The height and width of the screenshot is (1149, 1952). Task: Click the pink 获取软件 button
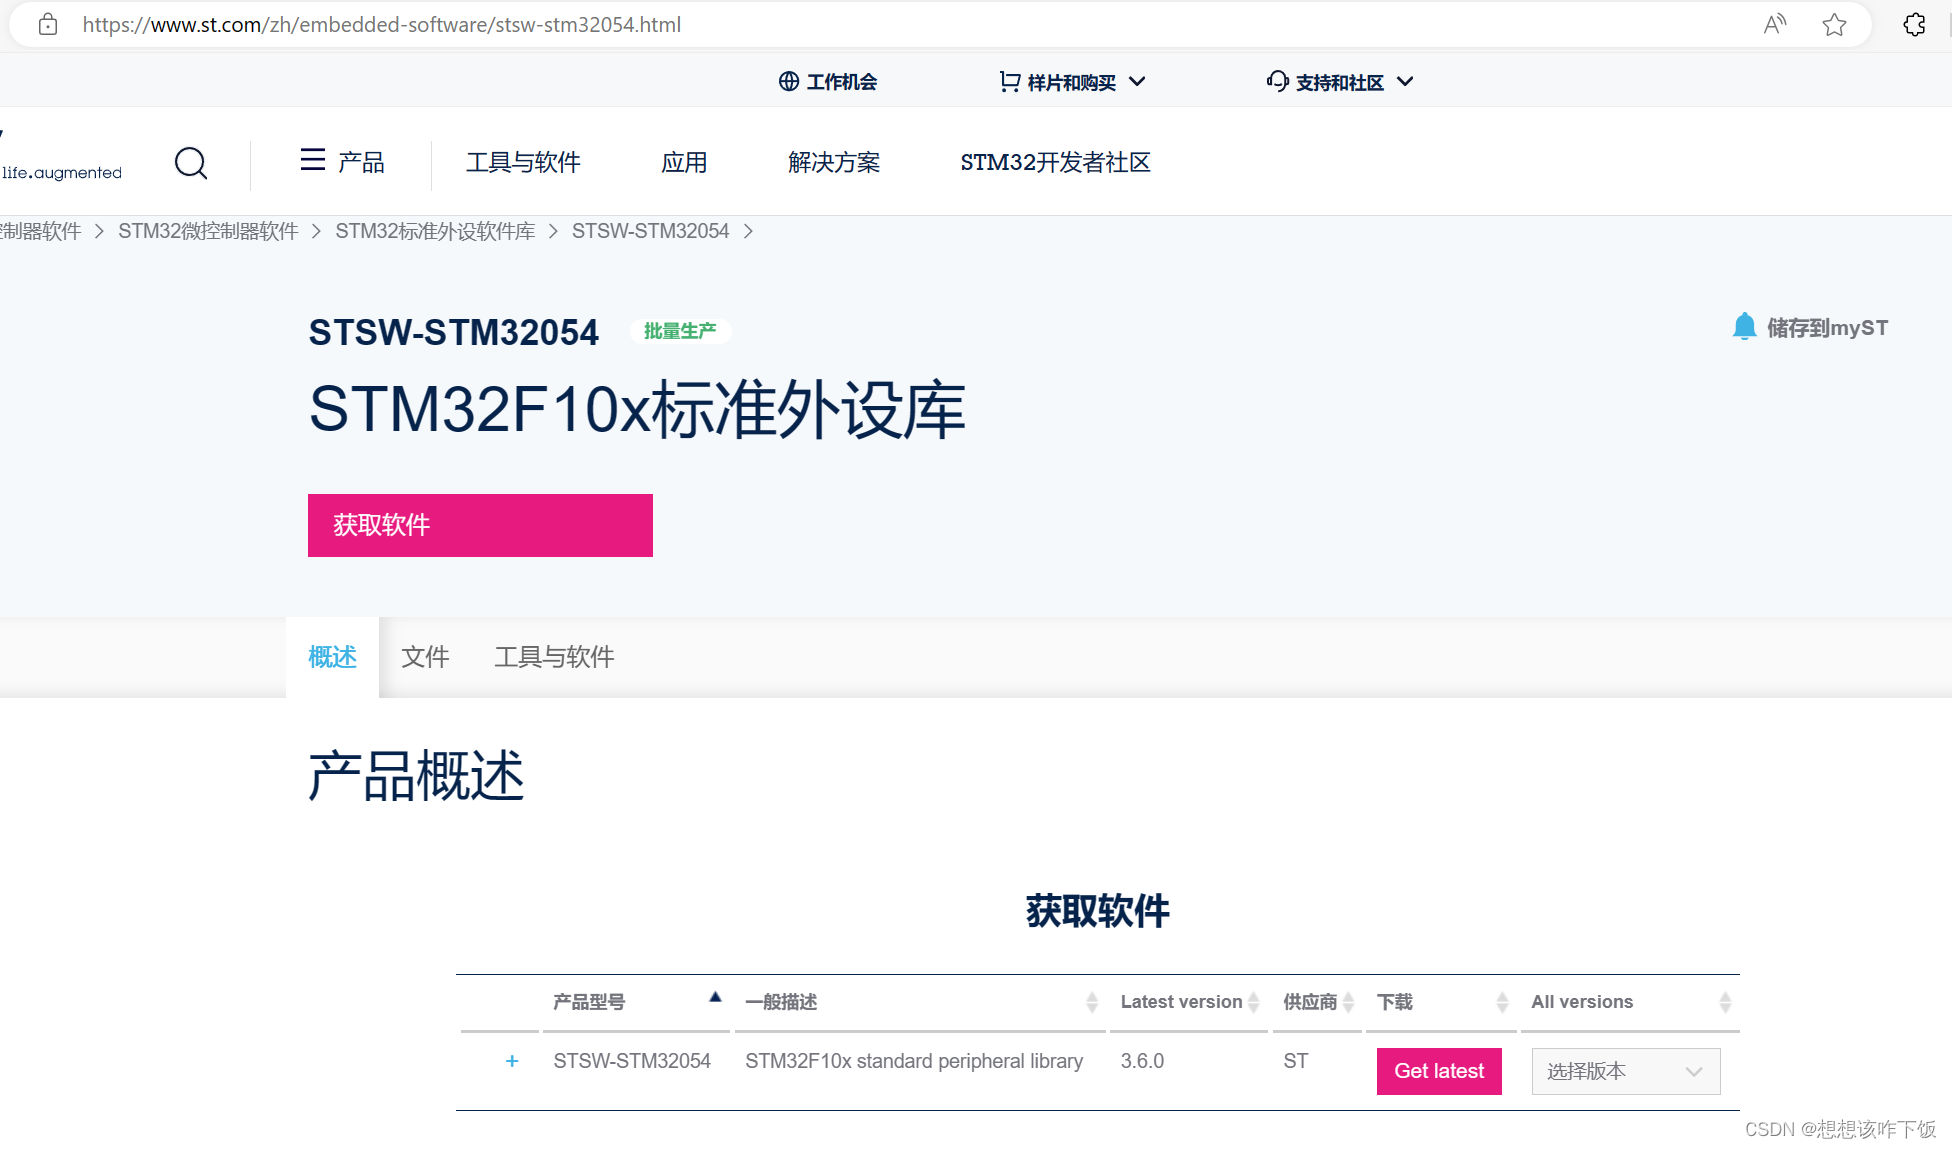(x=480, y=525)
